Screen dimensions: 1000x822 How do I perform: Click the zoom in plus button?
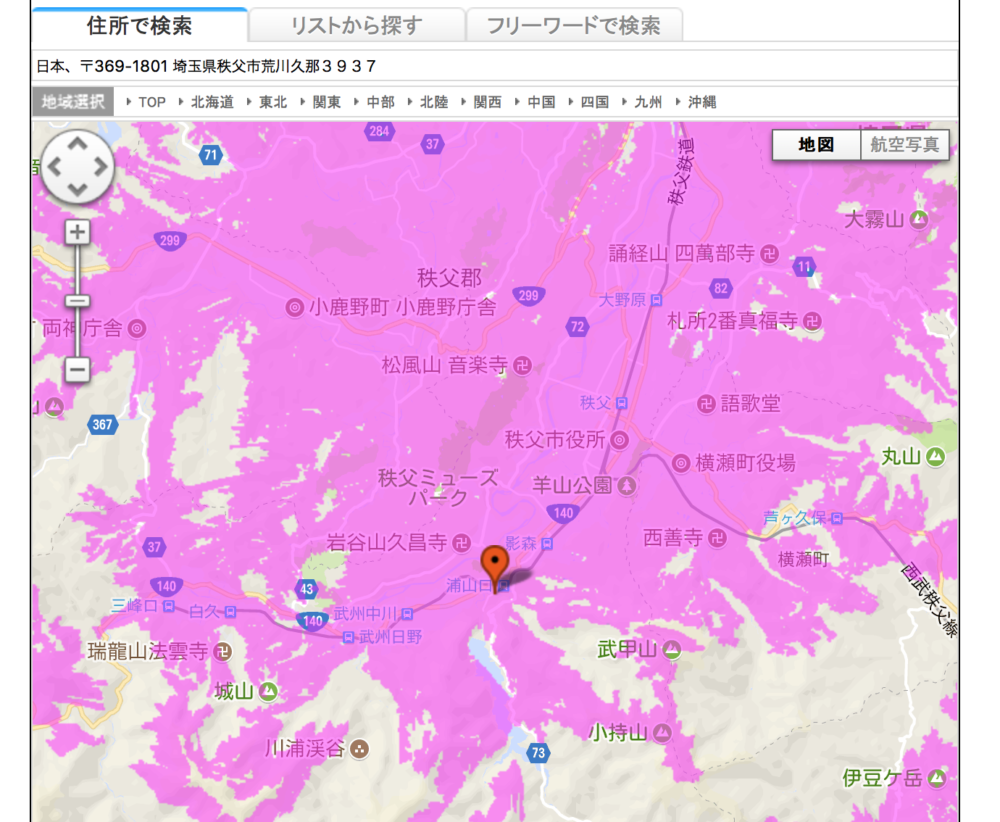[78, 232]
